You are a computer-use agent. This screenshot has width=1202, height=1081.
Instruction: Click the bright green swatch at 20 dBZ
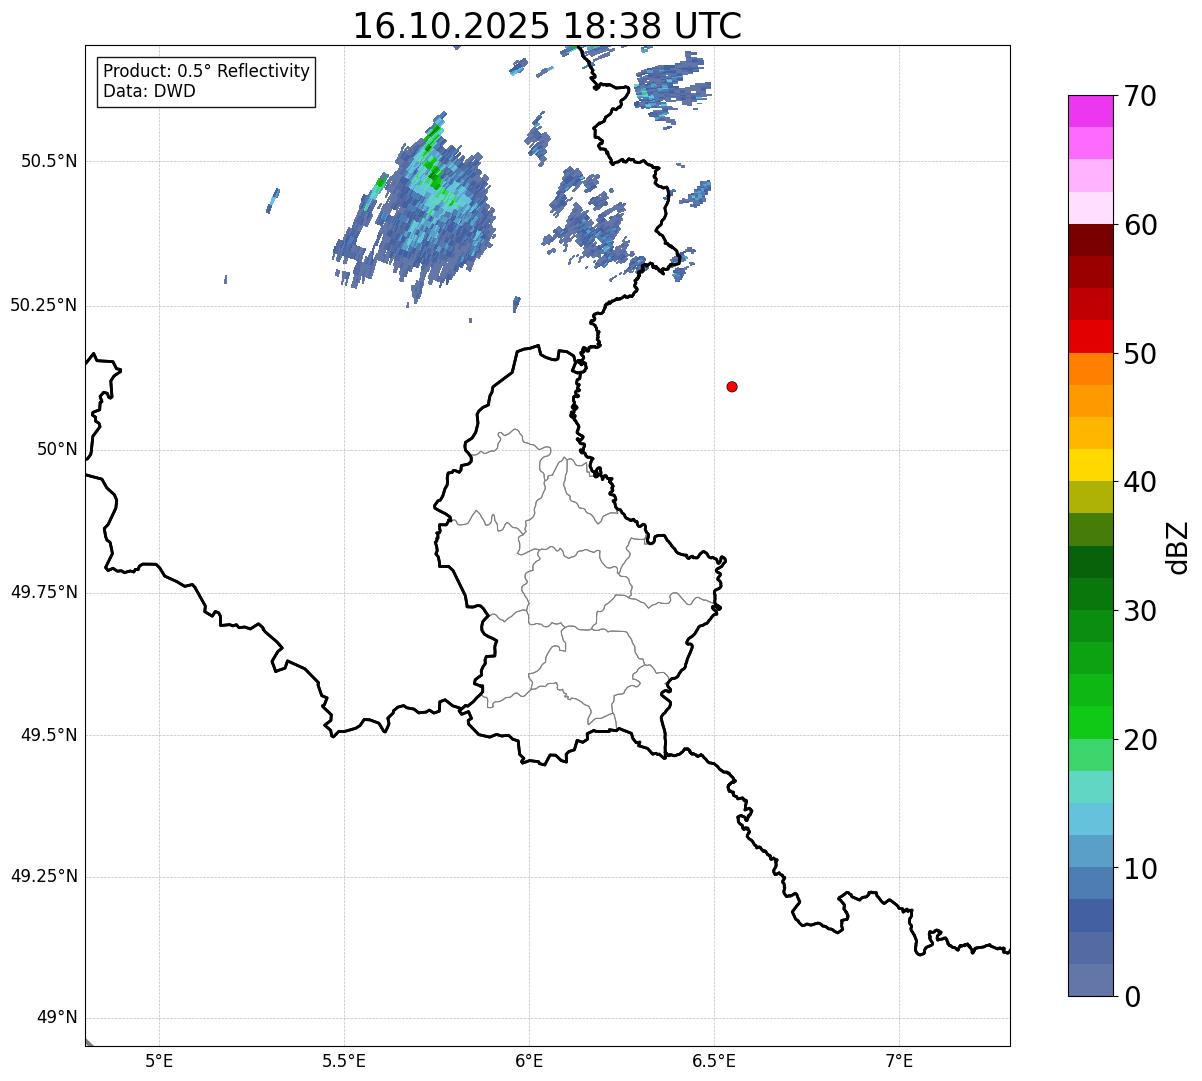click(1091, 722)
